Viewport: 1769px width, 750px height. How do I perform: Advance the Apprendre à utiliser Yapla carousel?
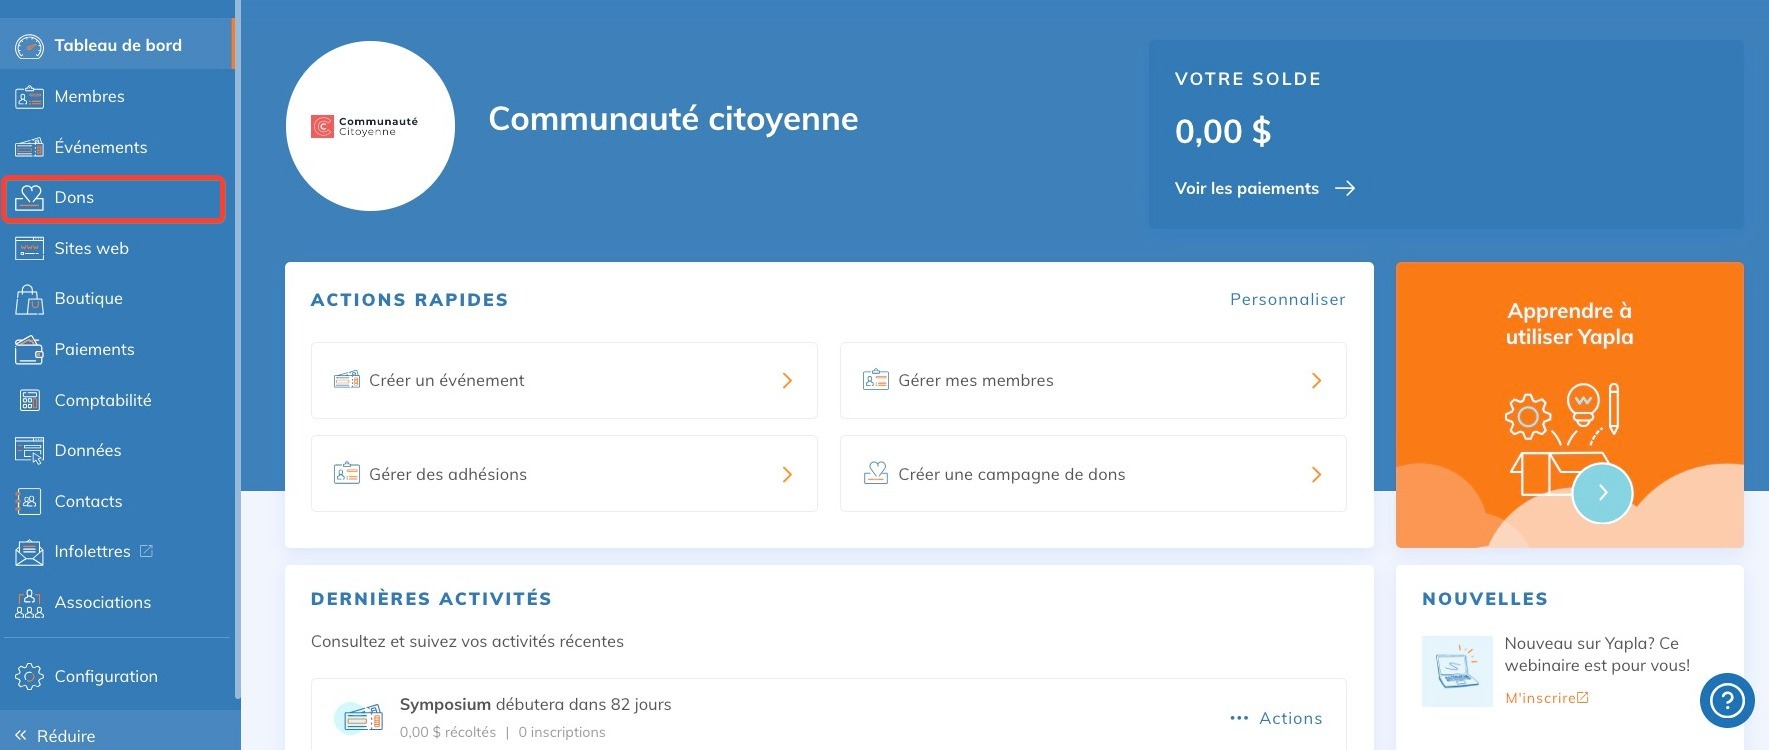click(x=1602, y=493)
